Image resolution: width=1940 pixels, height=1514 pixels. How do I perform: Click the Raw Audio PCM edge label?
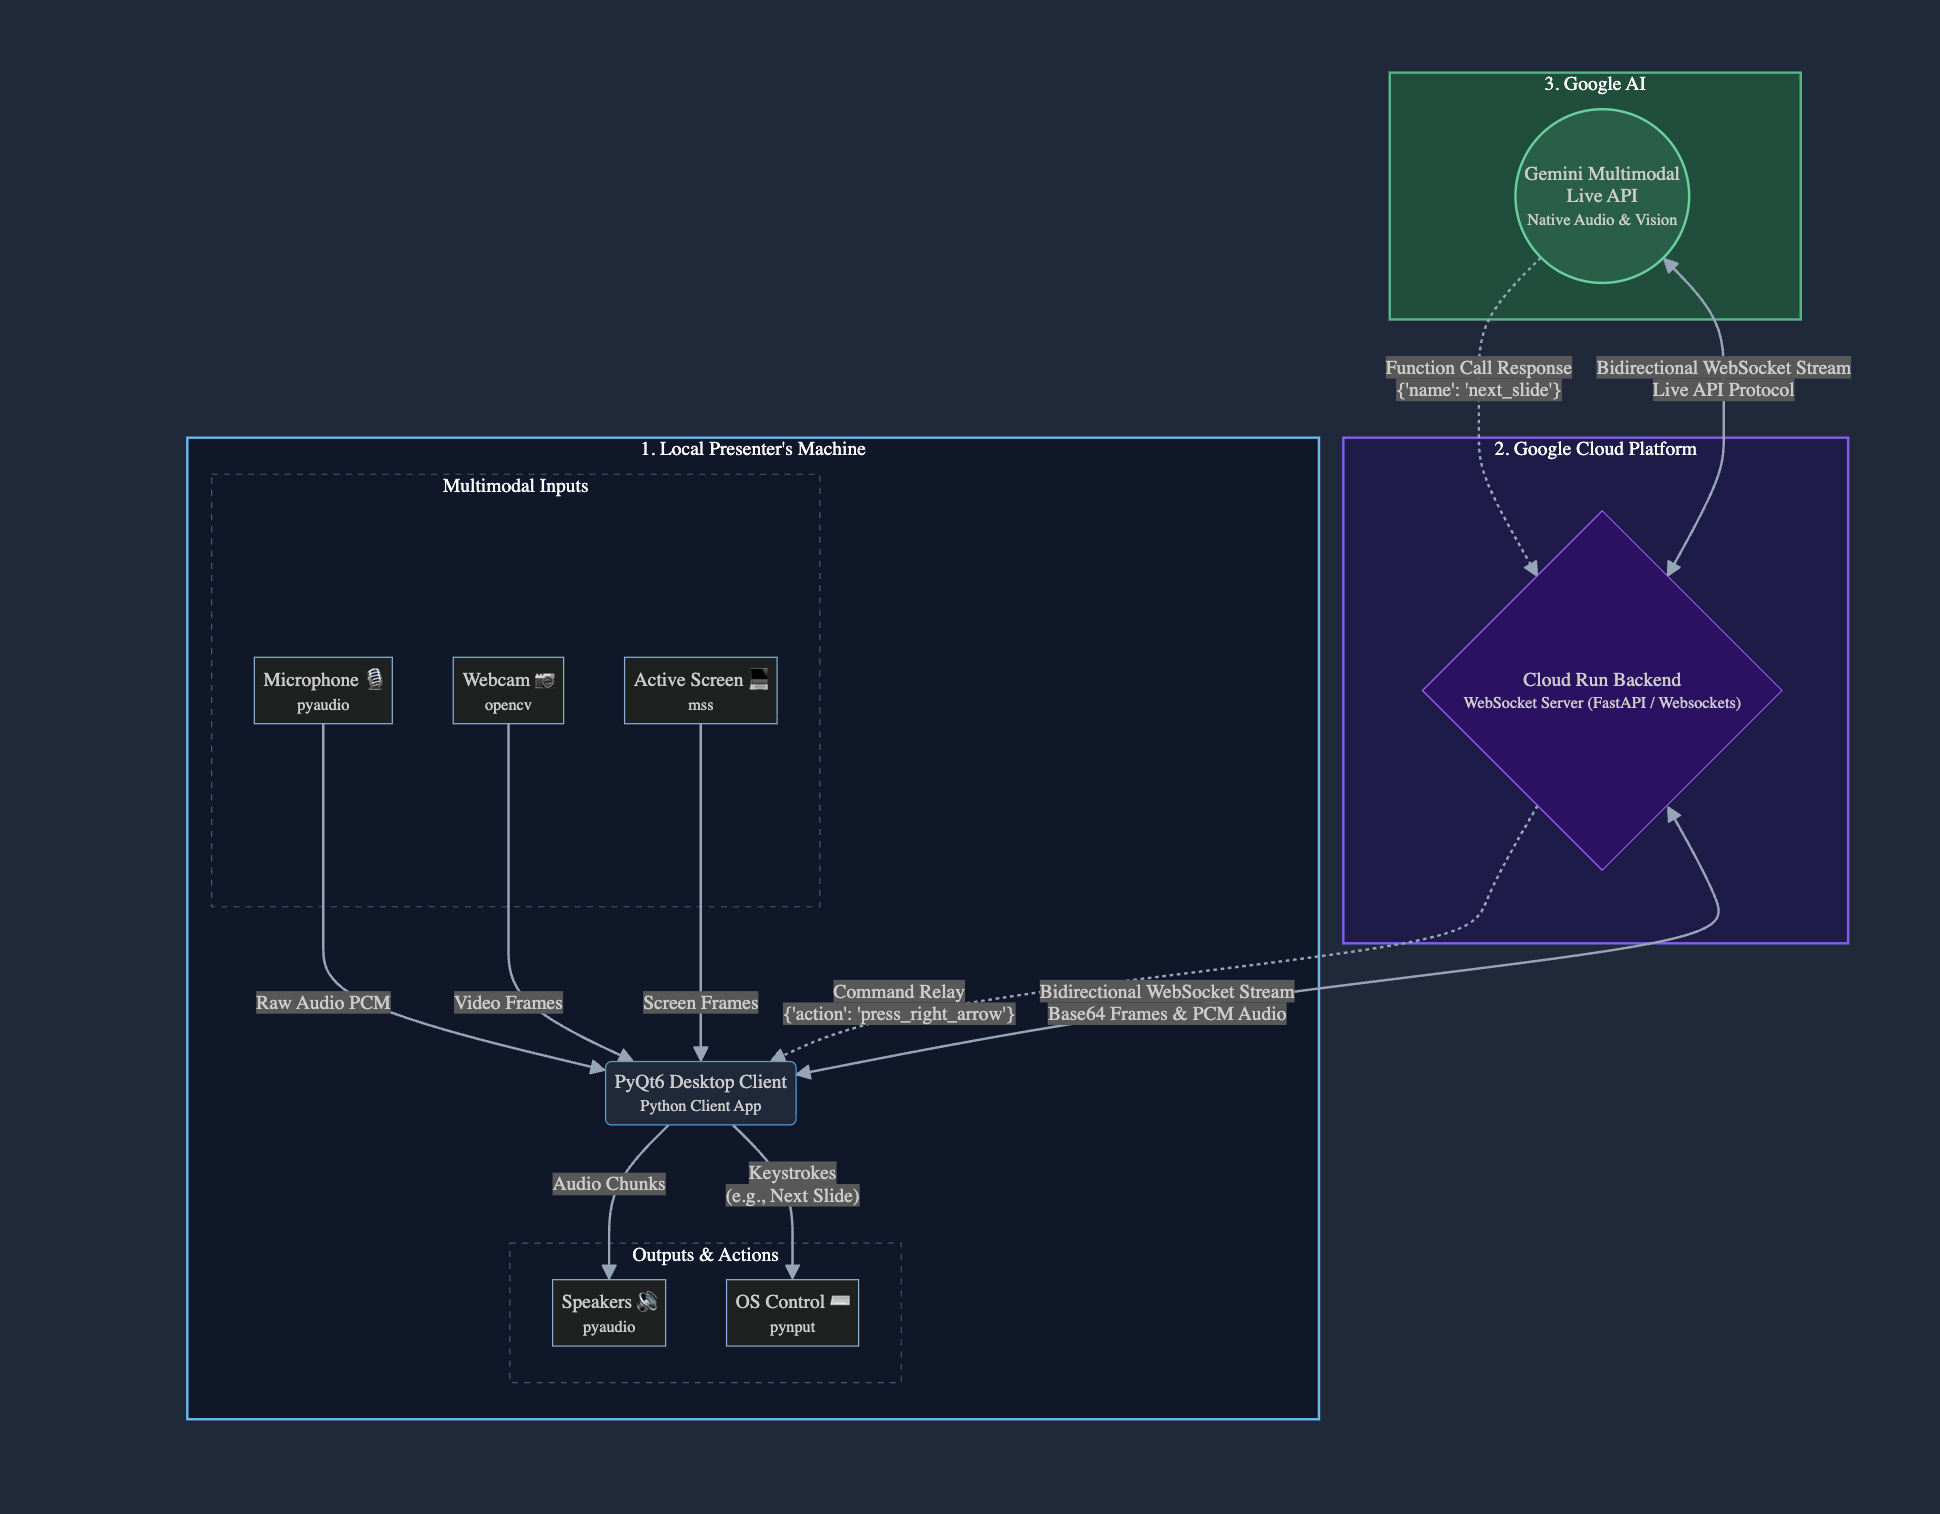tap(322, 1002)
